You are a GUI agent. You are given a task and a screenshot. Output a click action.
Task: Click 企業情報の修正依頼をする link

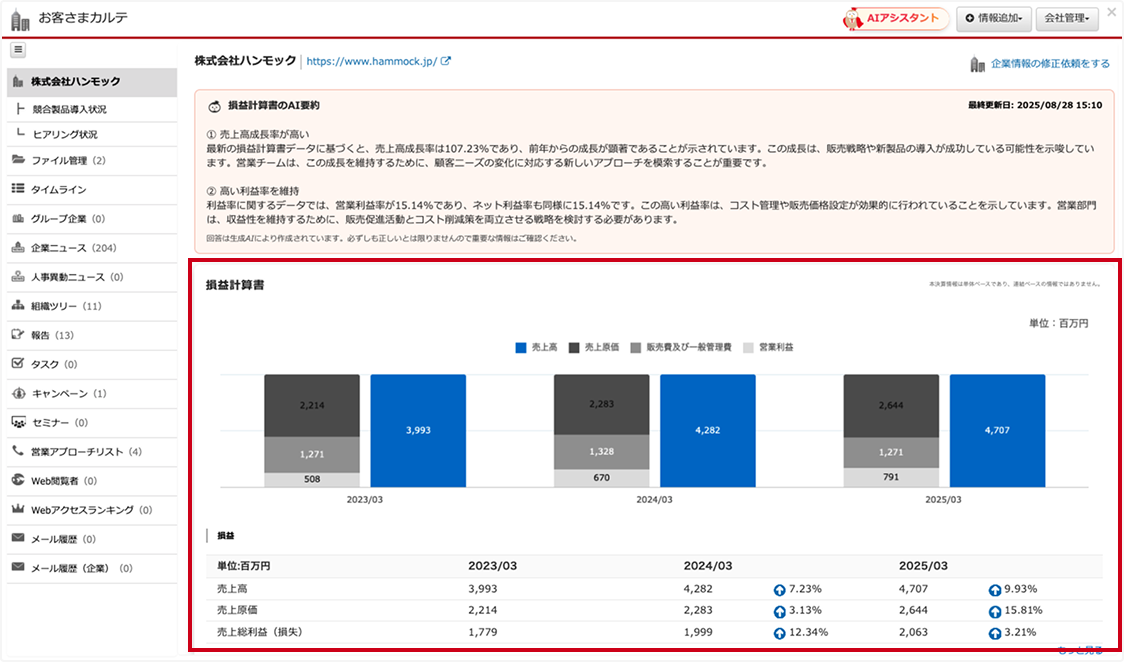click(1049, 64)
